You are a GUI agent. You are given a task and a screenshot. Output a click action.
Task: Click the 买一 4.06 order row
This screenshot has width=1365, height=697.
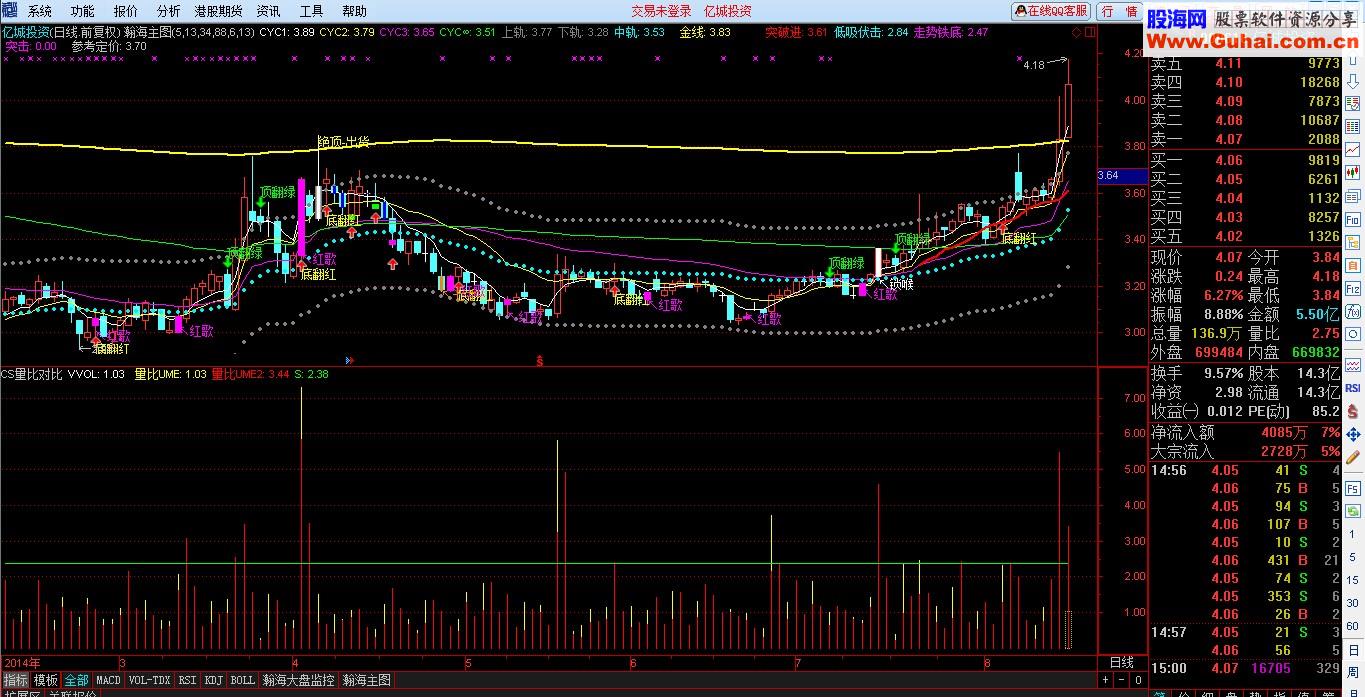click(x=1245, y=160)
